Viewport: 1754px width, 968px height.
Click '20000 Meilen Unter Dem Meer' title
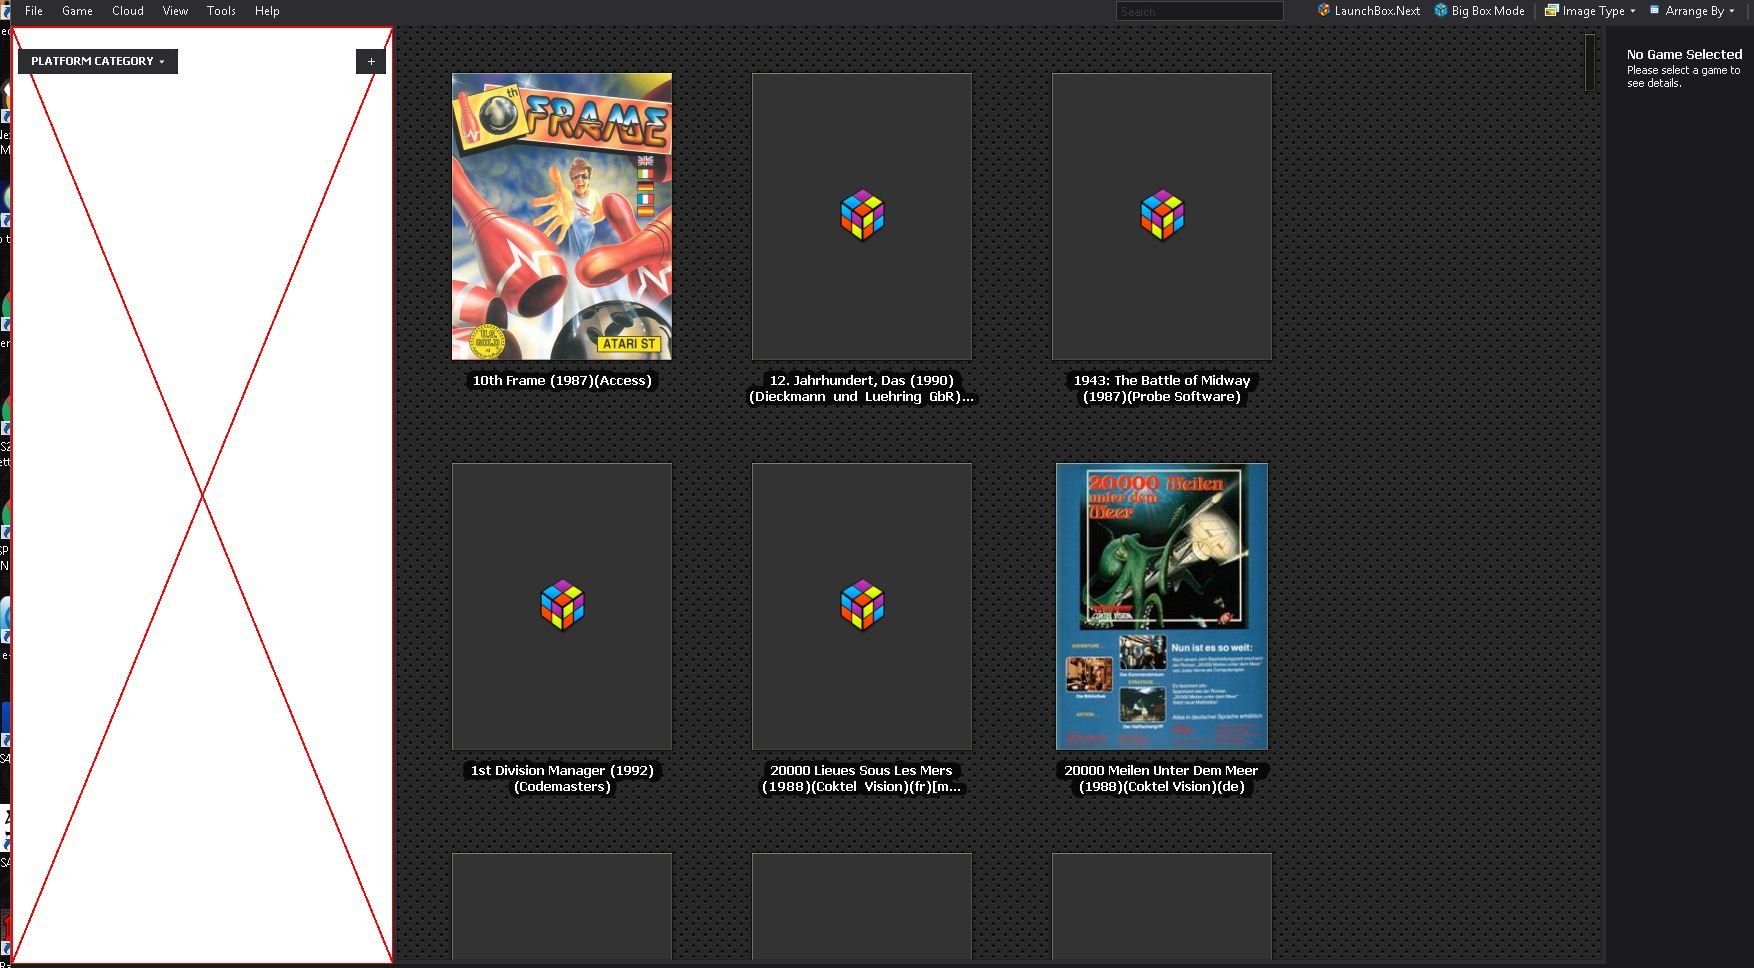coord(1162,778)
